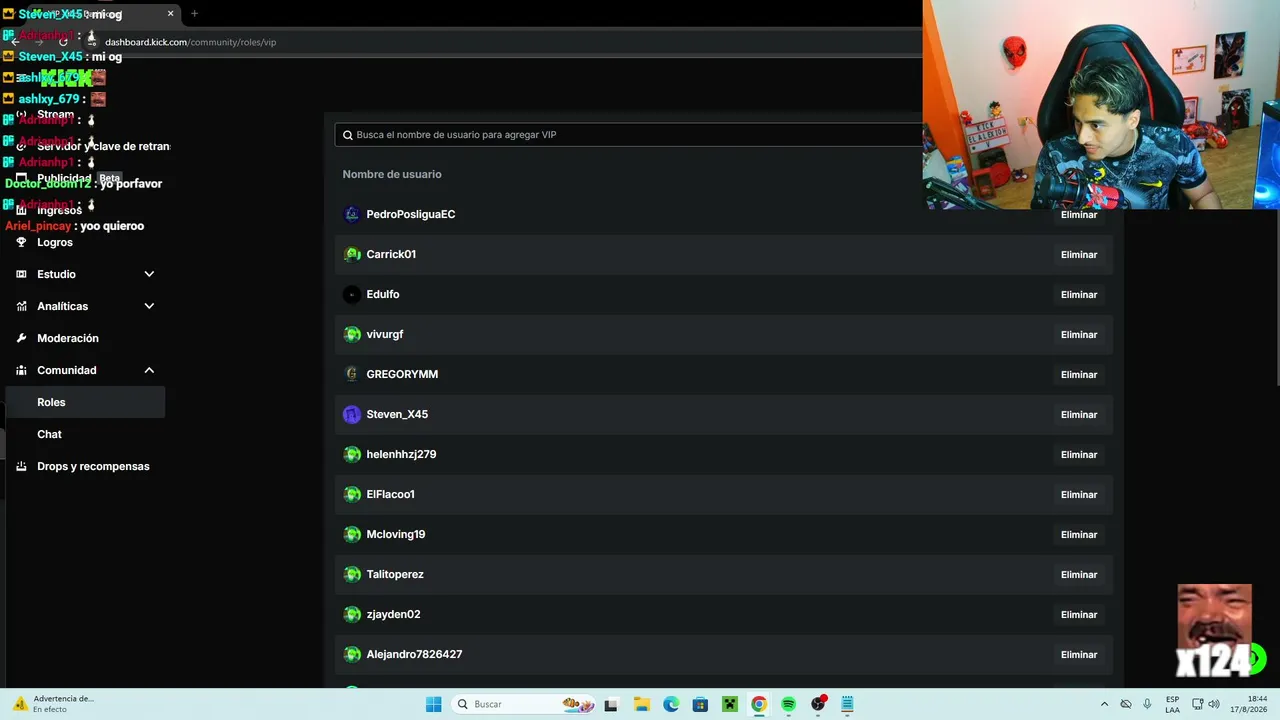Click username zjayden02
Image resolution: width=1280 pixels, height=720 pixels.
[x=394, y=614]
